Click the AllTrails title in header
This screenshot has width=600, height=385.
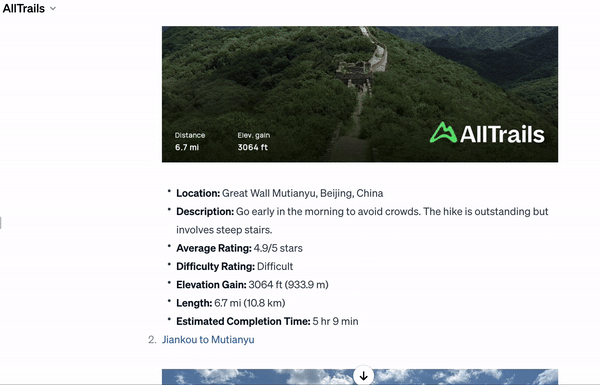pyautogui.click(x=24, y=8)
